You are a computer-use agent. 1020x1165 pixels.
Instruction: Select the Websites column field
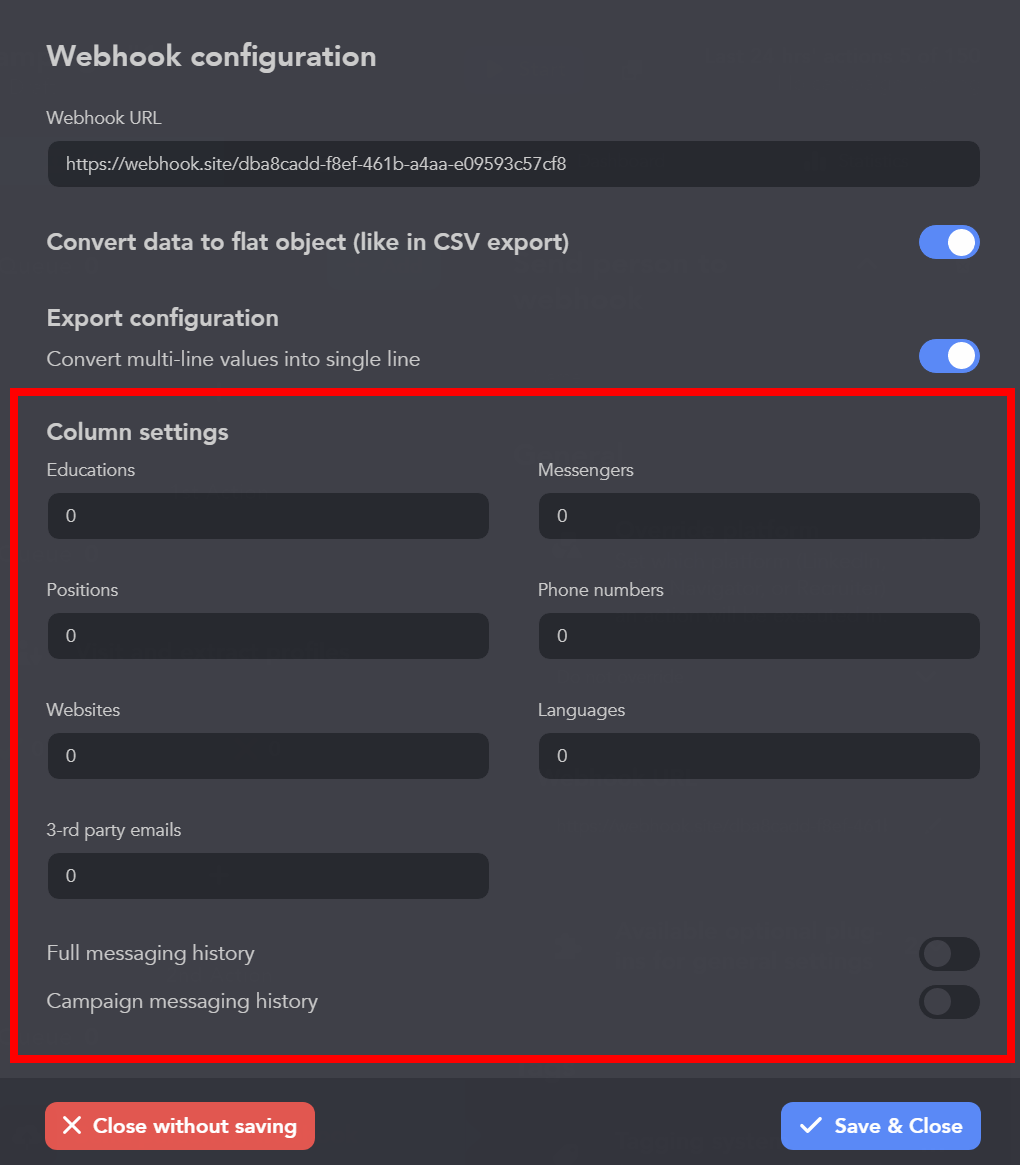pos(268,756)
